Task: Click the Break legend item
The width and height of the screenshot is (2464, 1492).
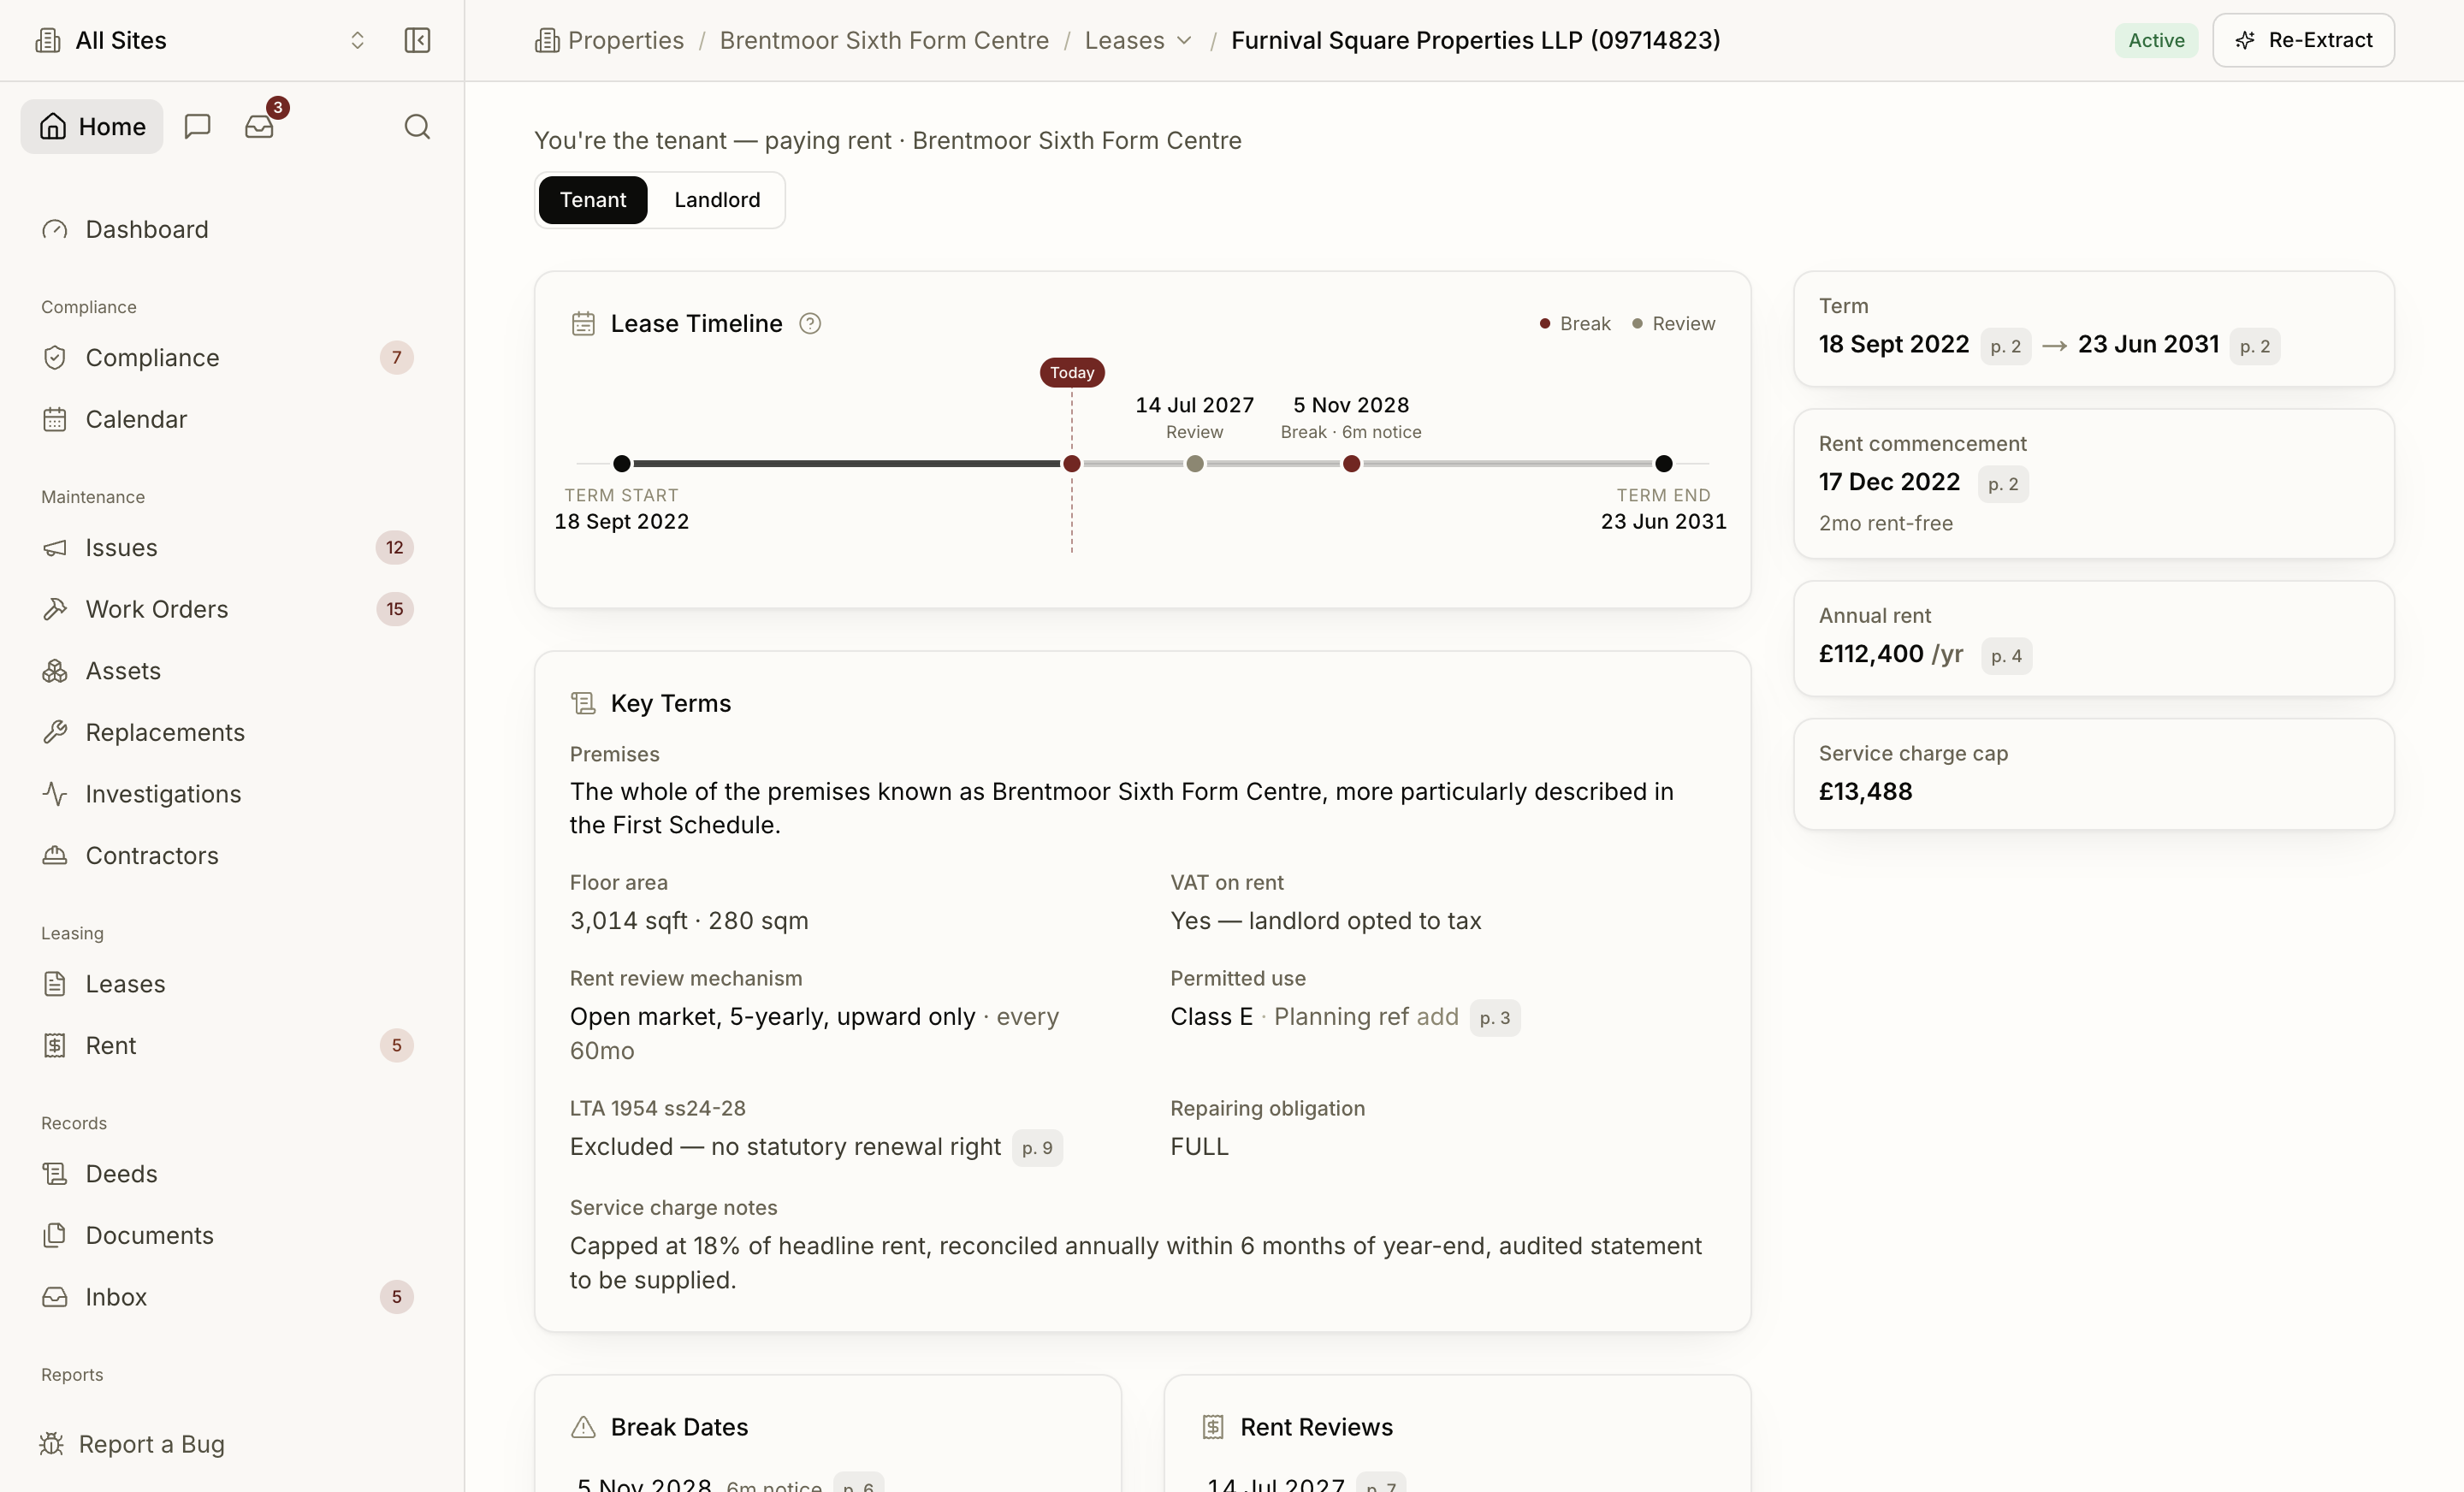Action: [x=1575, y=323]
